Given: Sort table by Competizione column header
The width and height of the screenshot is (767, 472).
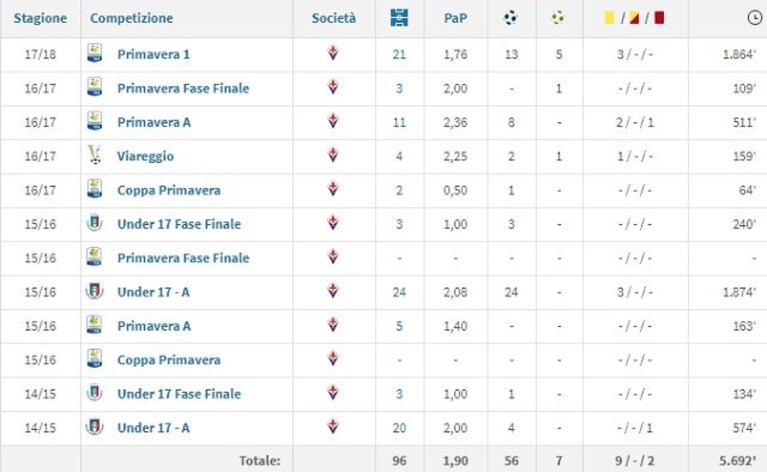Looking at the screenshot, I should 132,18.
